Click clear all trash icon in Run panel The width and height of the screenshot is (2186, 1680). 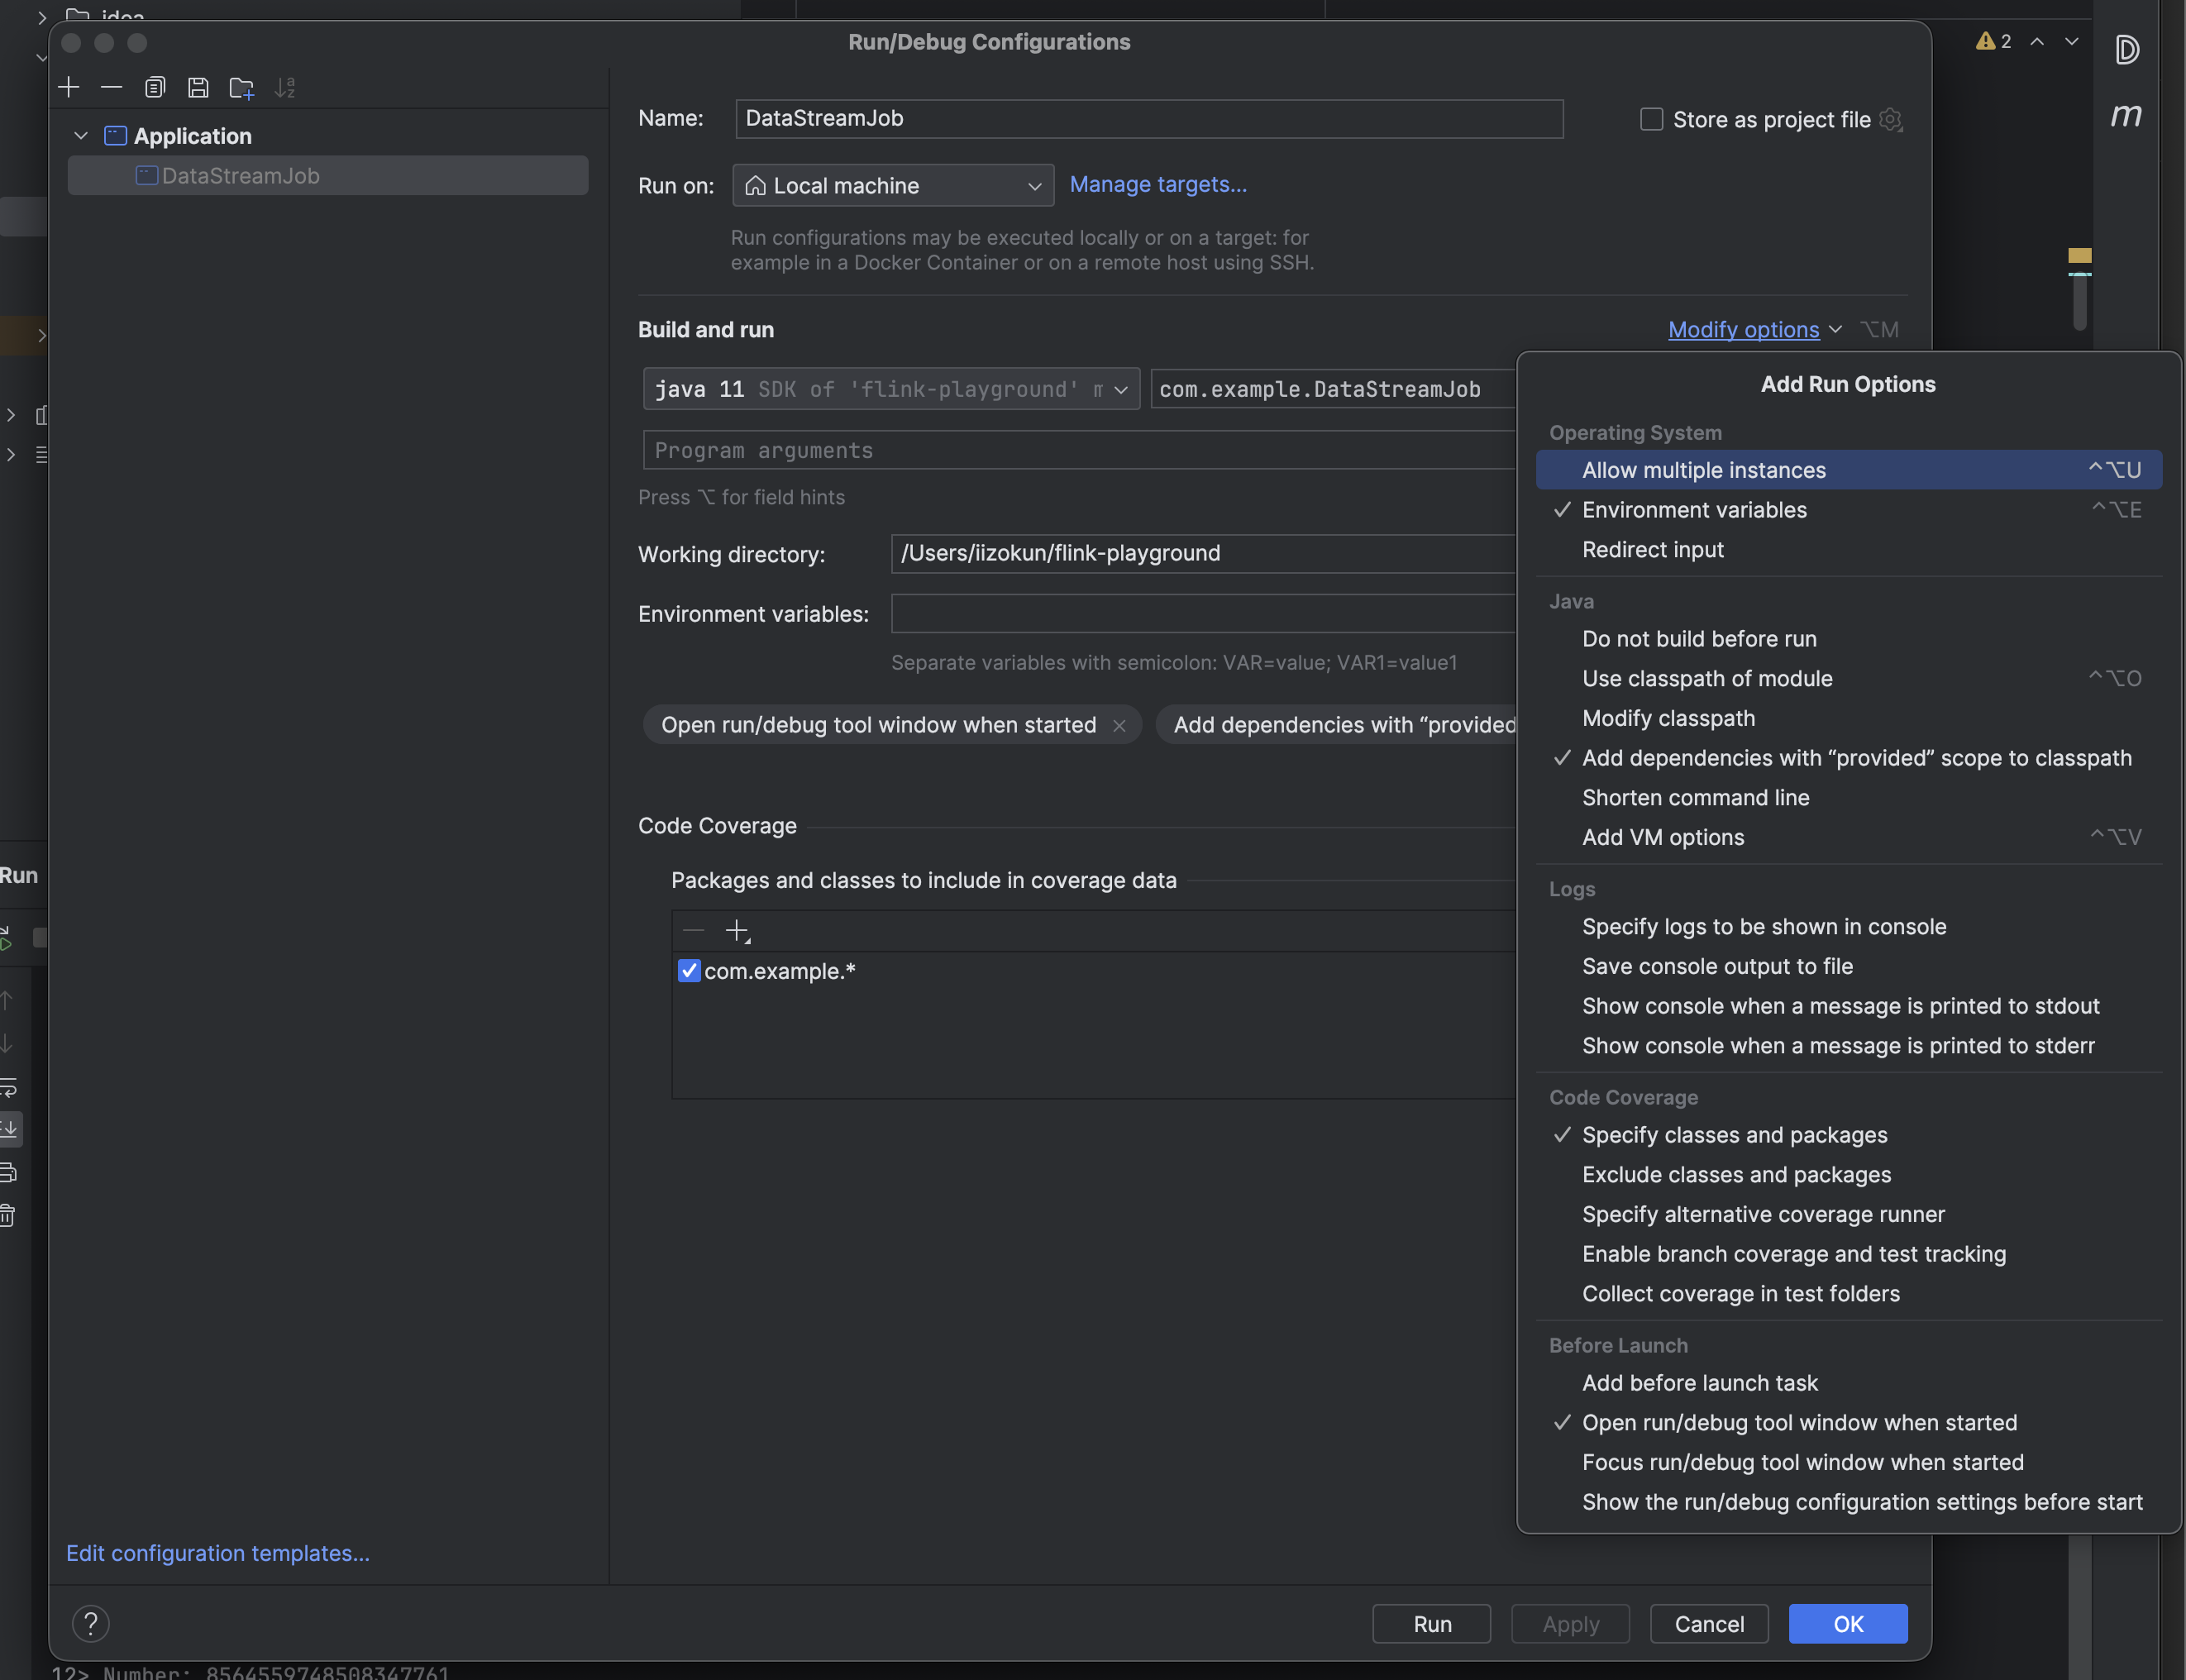[x=8, y=1215]
